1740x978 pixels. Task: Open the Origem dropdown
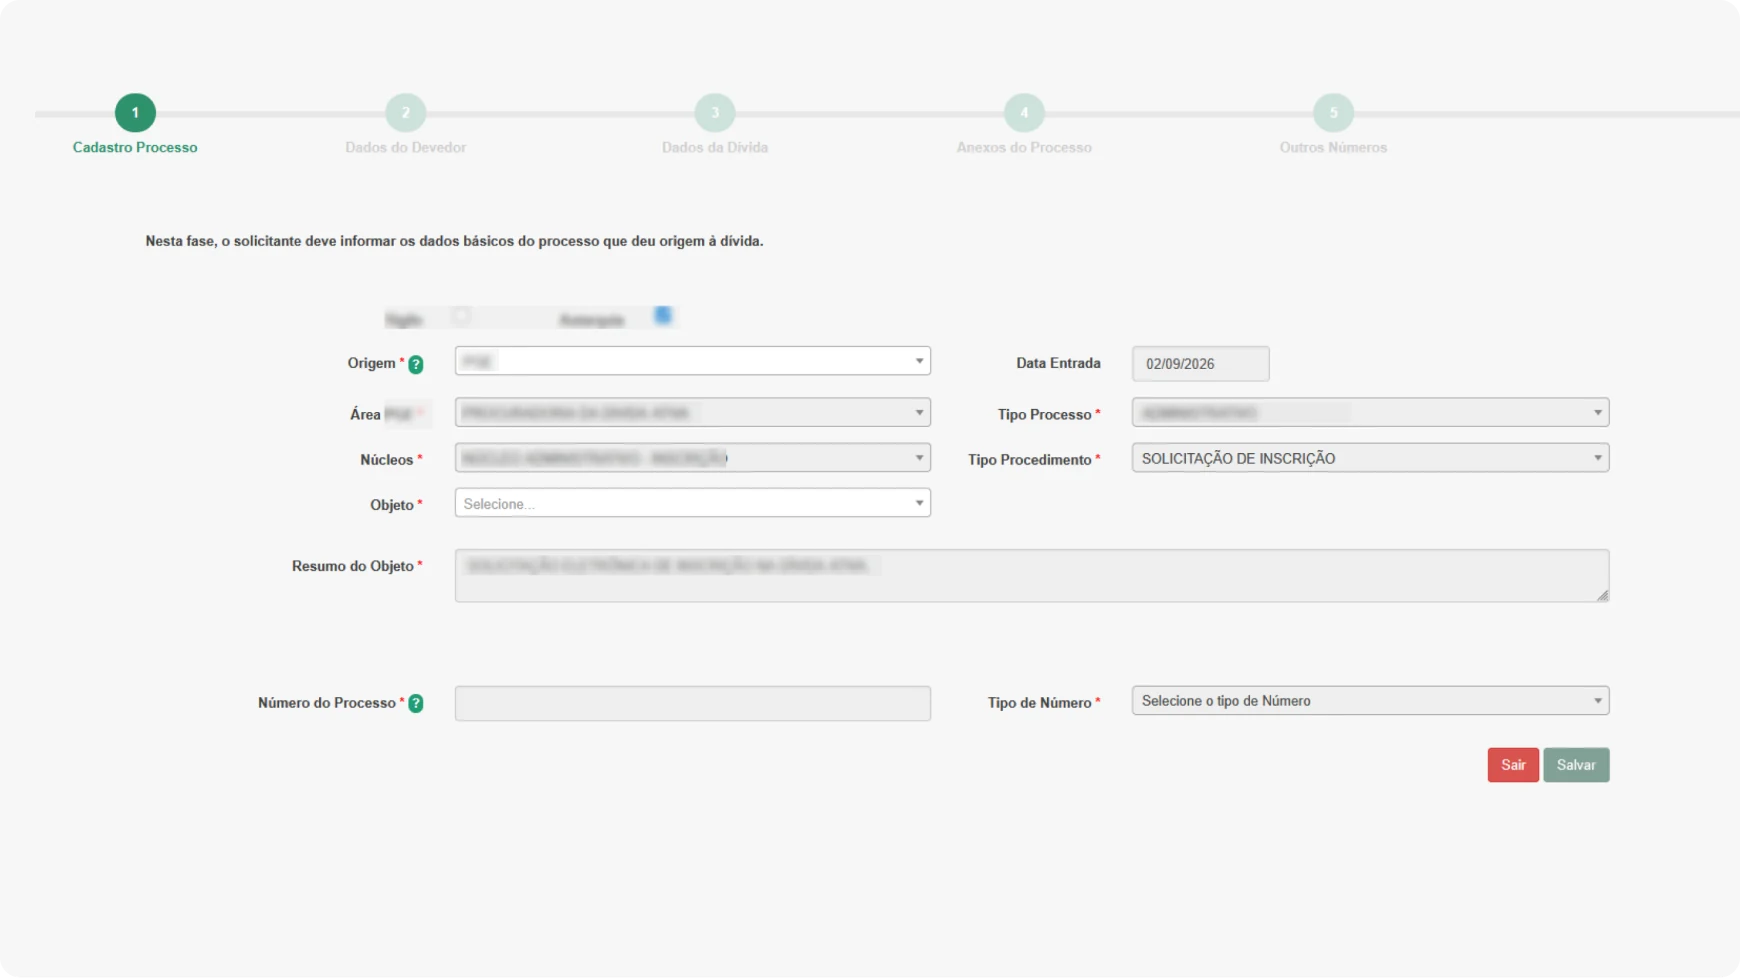tap(693, 361)
